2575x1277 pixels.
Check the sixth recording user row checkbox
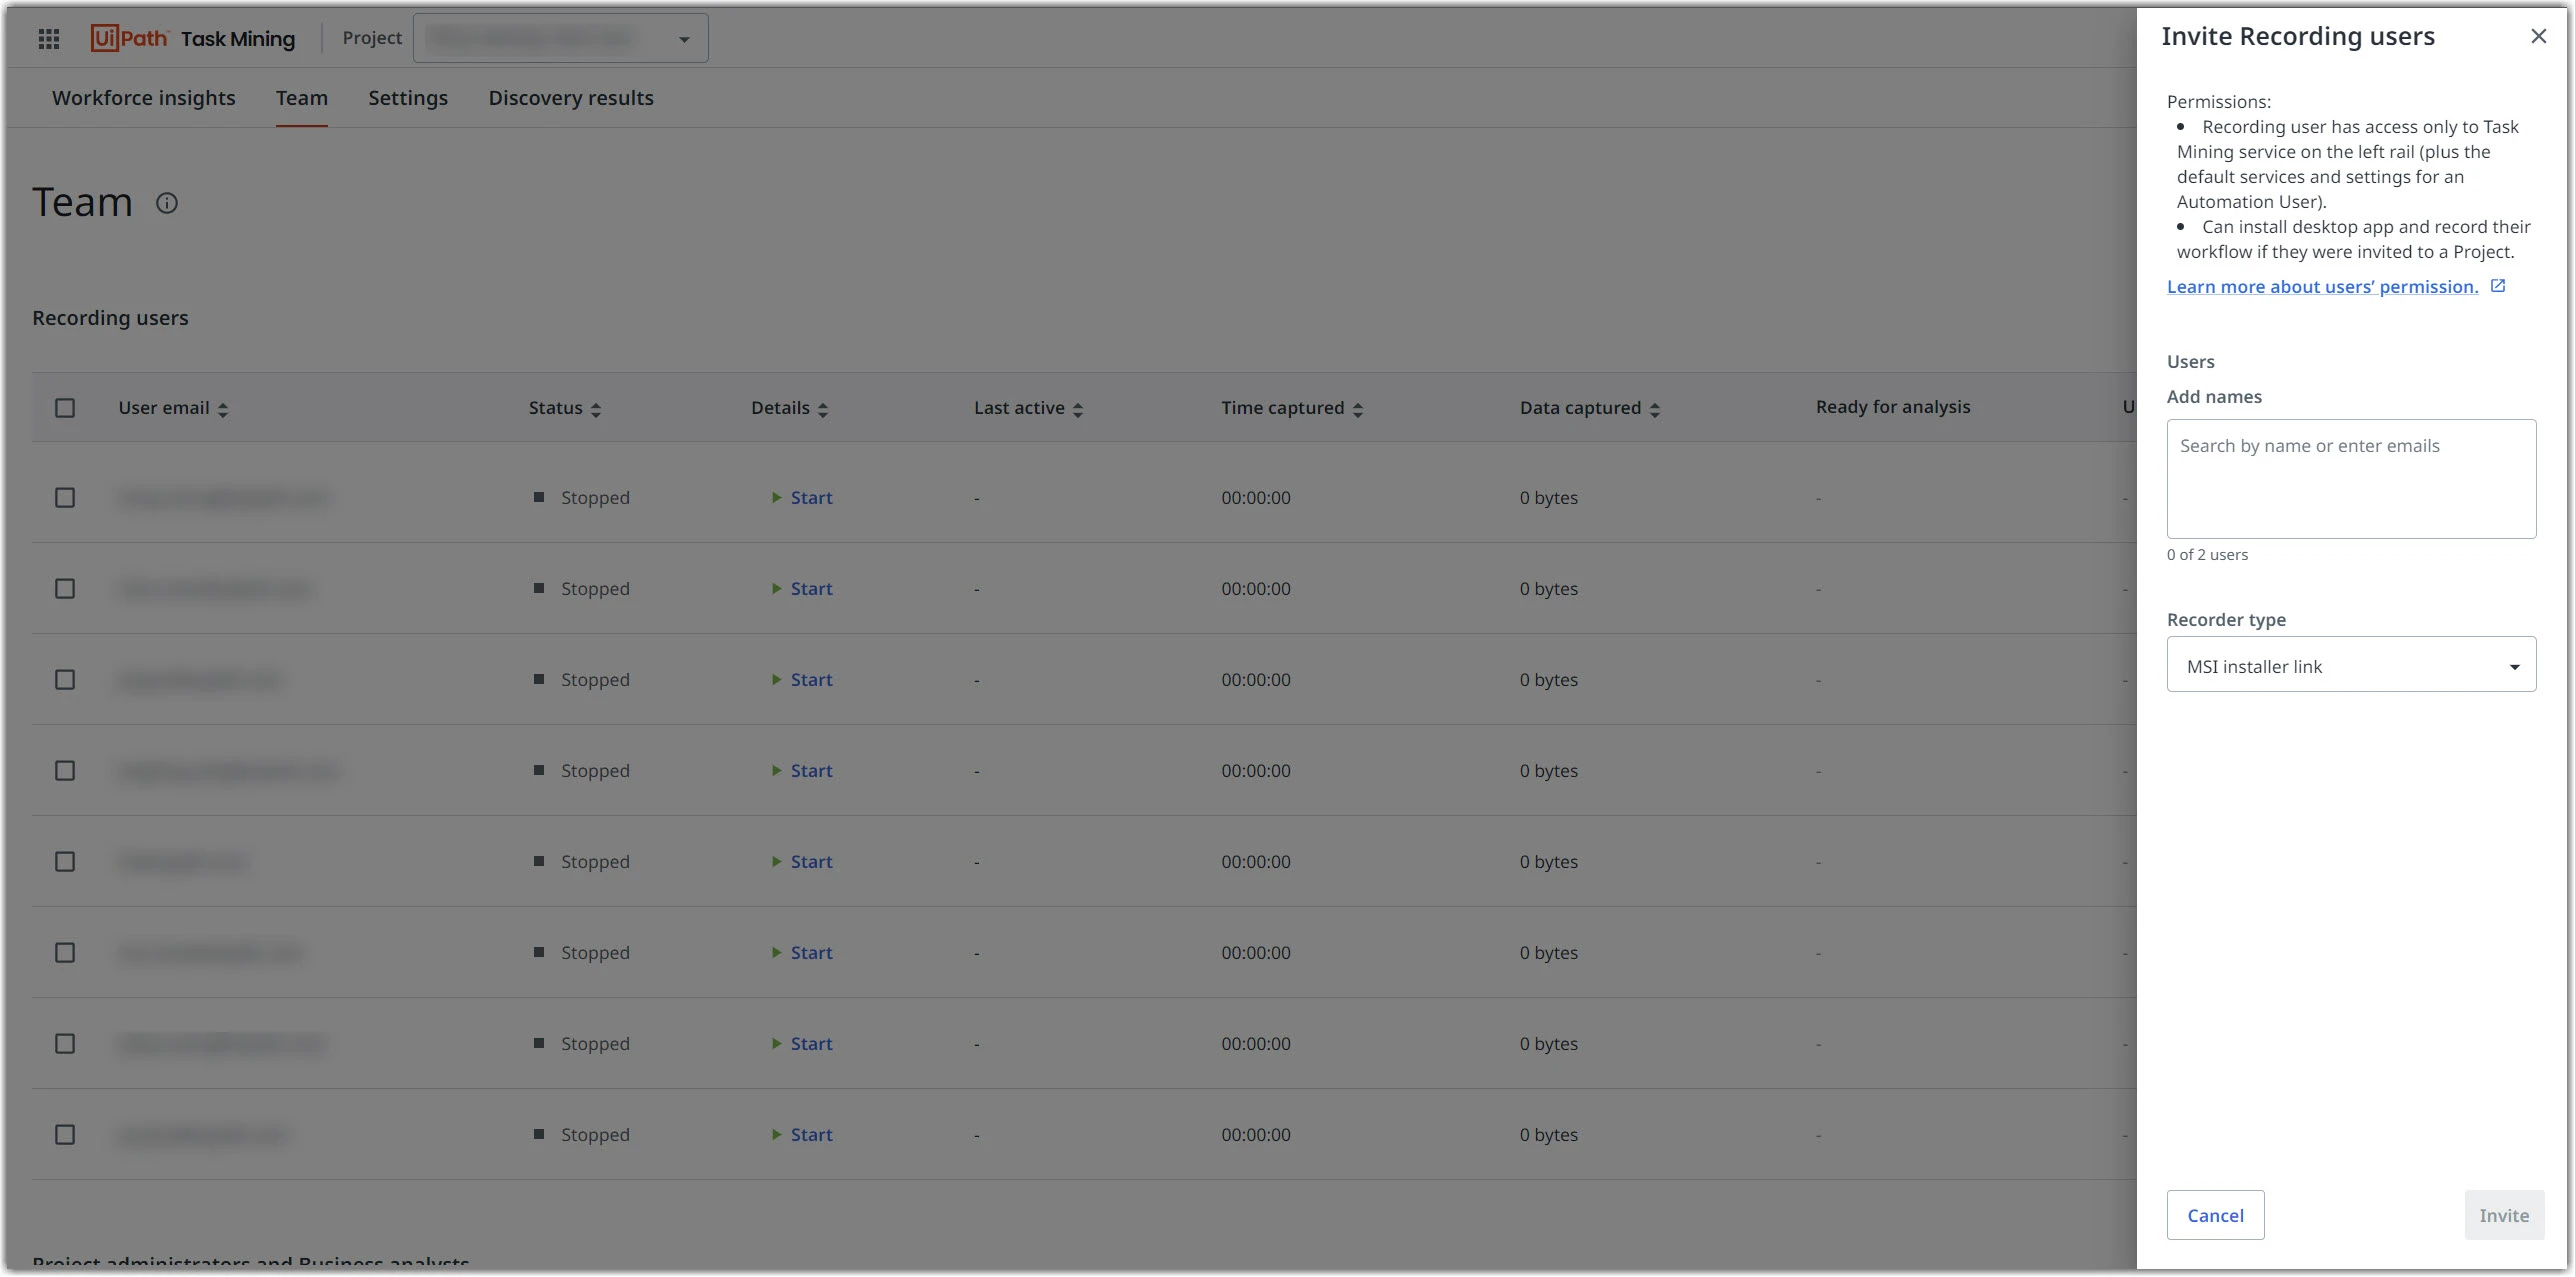65,953
